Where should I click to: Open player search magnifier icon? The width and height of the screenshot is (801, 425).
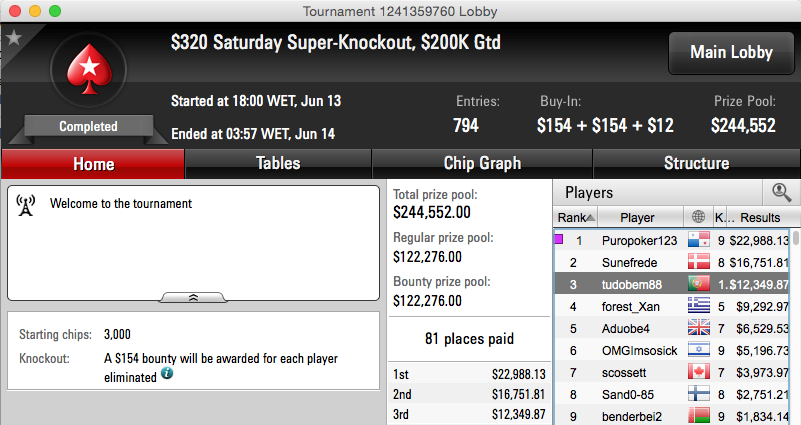[x=781, y=192]
